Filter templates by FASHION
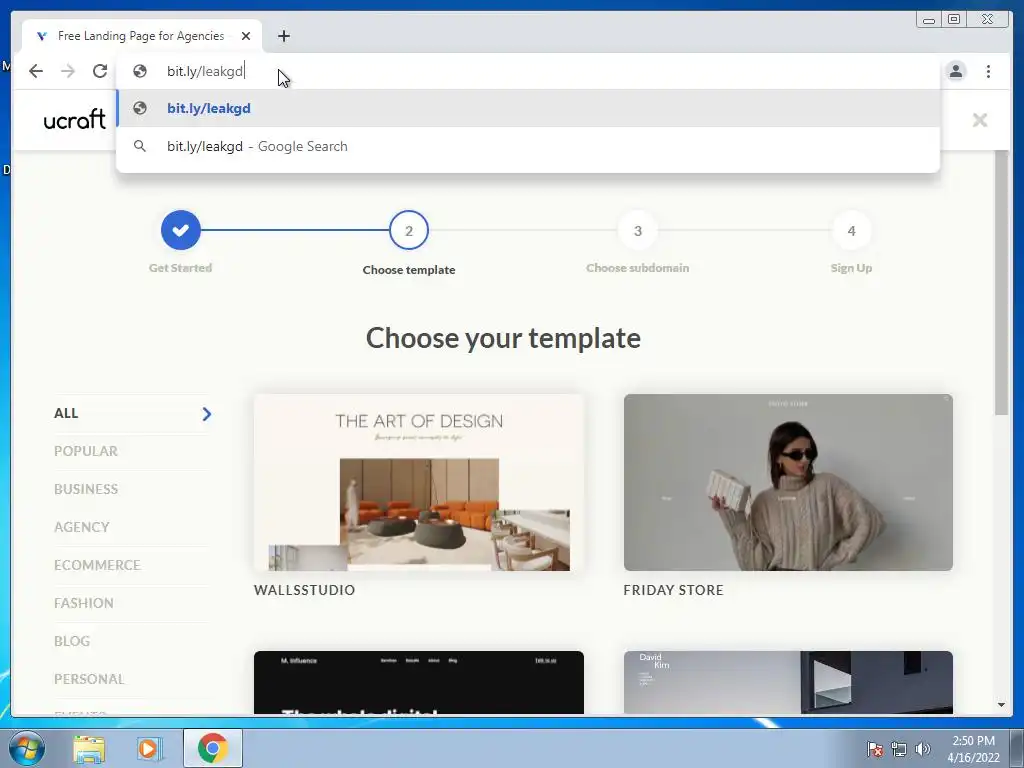This screenshot has height=768, width=1024. (84, 603)
